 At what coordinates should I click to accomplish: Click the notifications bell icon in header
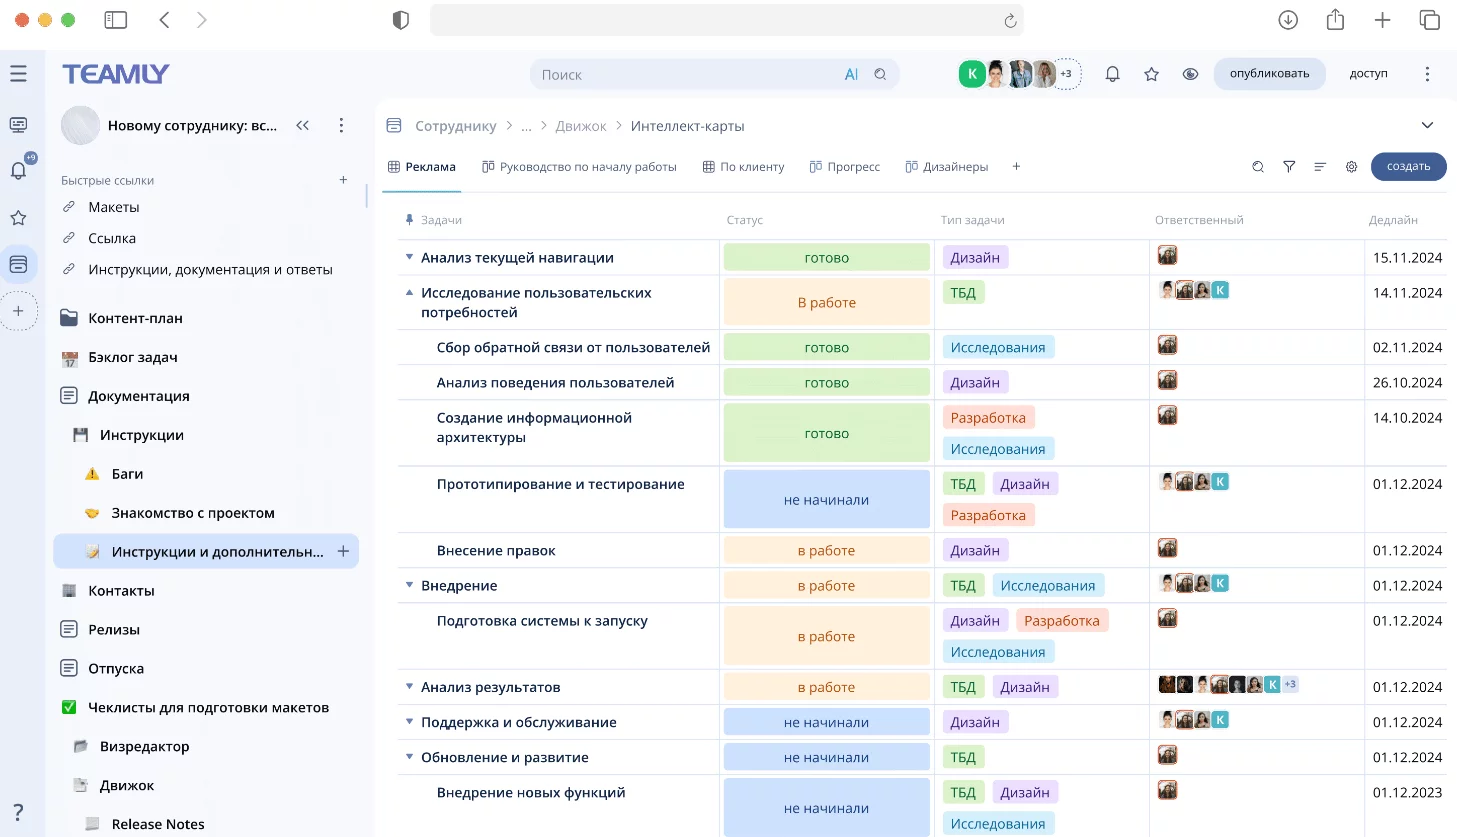[1112, 74]
